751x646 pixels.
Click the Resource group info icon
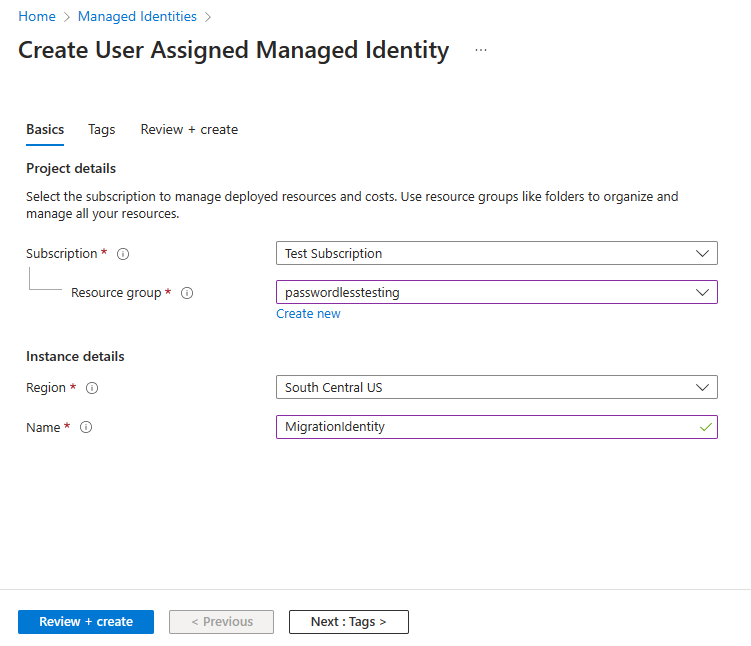pos(187,293)
